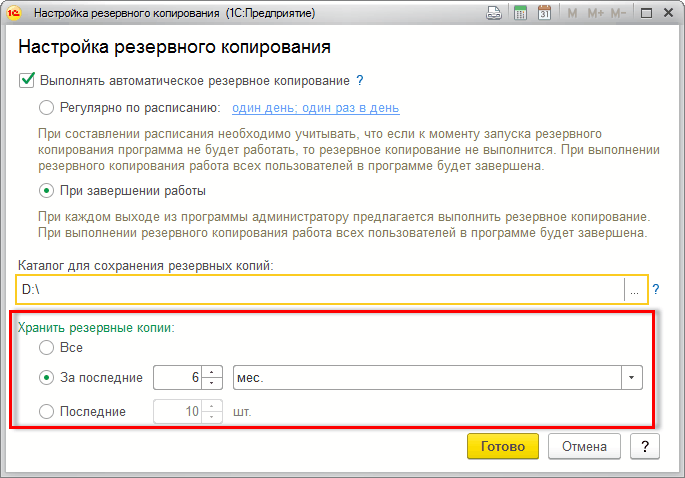685x478 pixels.
Task: Select 'Последние' radio option
Action: coord(46,411)
